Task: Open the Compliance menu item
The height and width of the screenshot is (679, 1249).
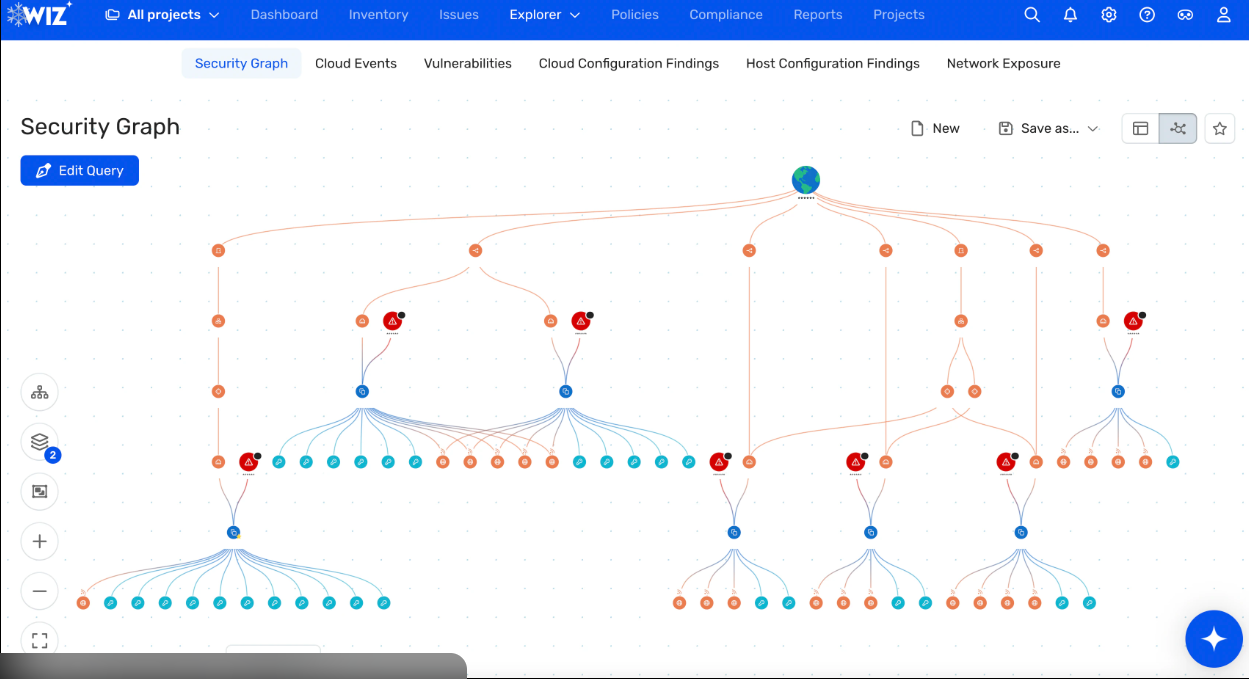Action: [x=726, y=15]
